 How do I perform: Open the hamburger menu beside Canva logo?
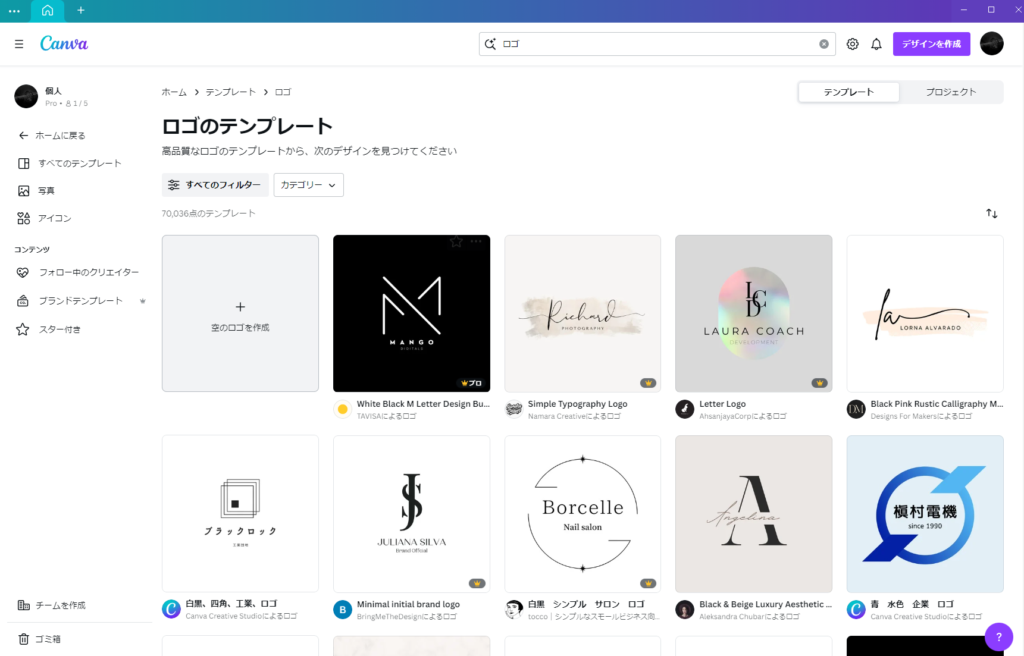coord(19,44)
